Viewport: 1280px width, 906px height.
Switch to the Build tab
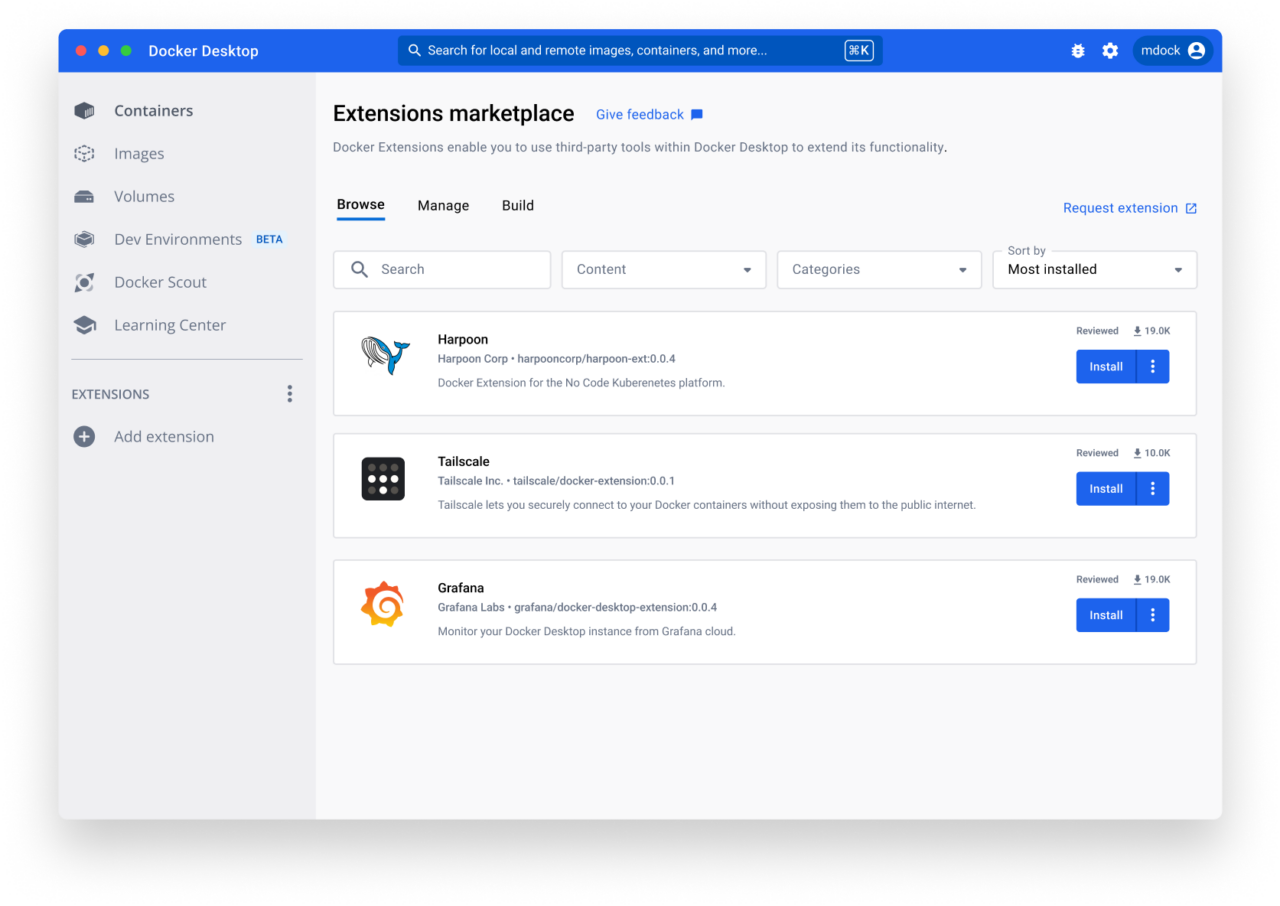(x=518, y=206)
